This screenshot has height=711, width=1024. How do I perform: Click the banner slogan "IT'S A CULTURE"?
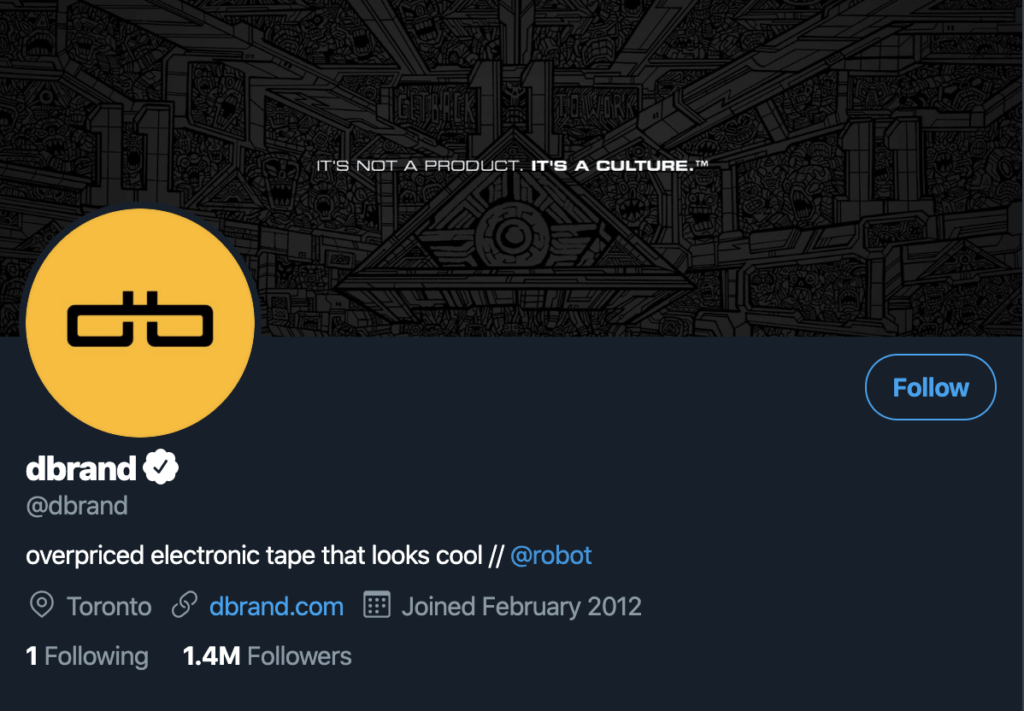pos(619,166)
